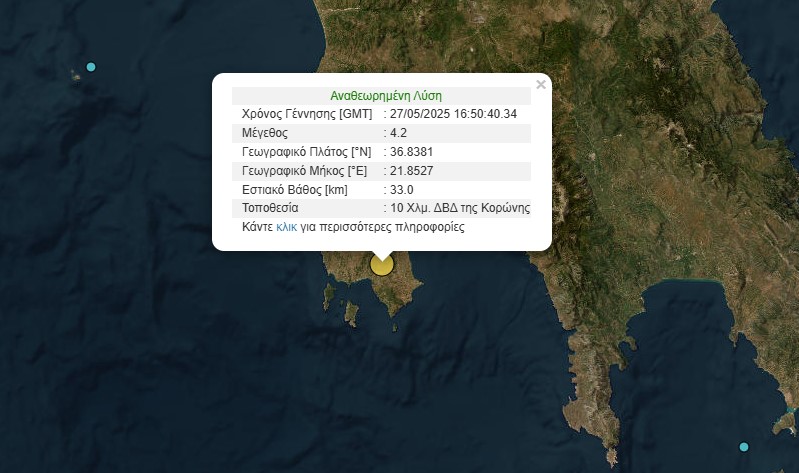Click the cyan marker near the top-left island
799x473 pixels.
pos(91,67)
